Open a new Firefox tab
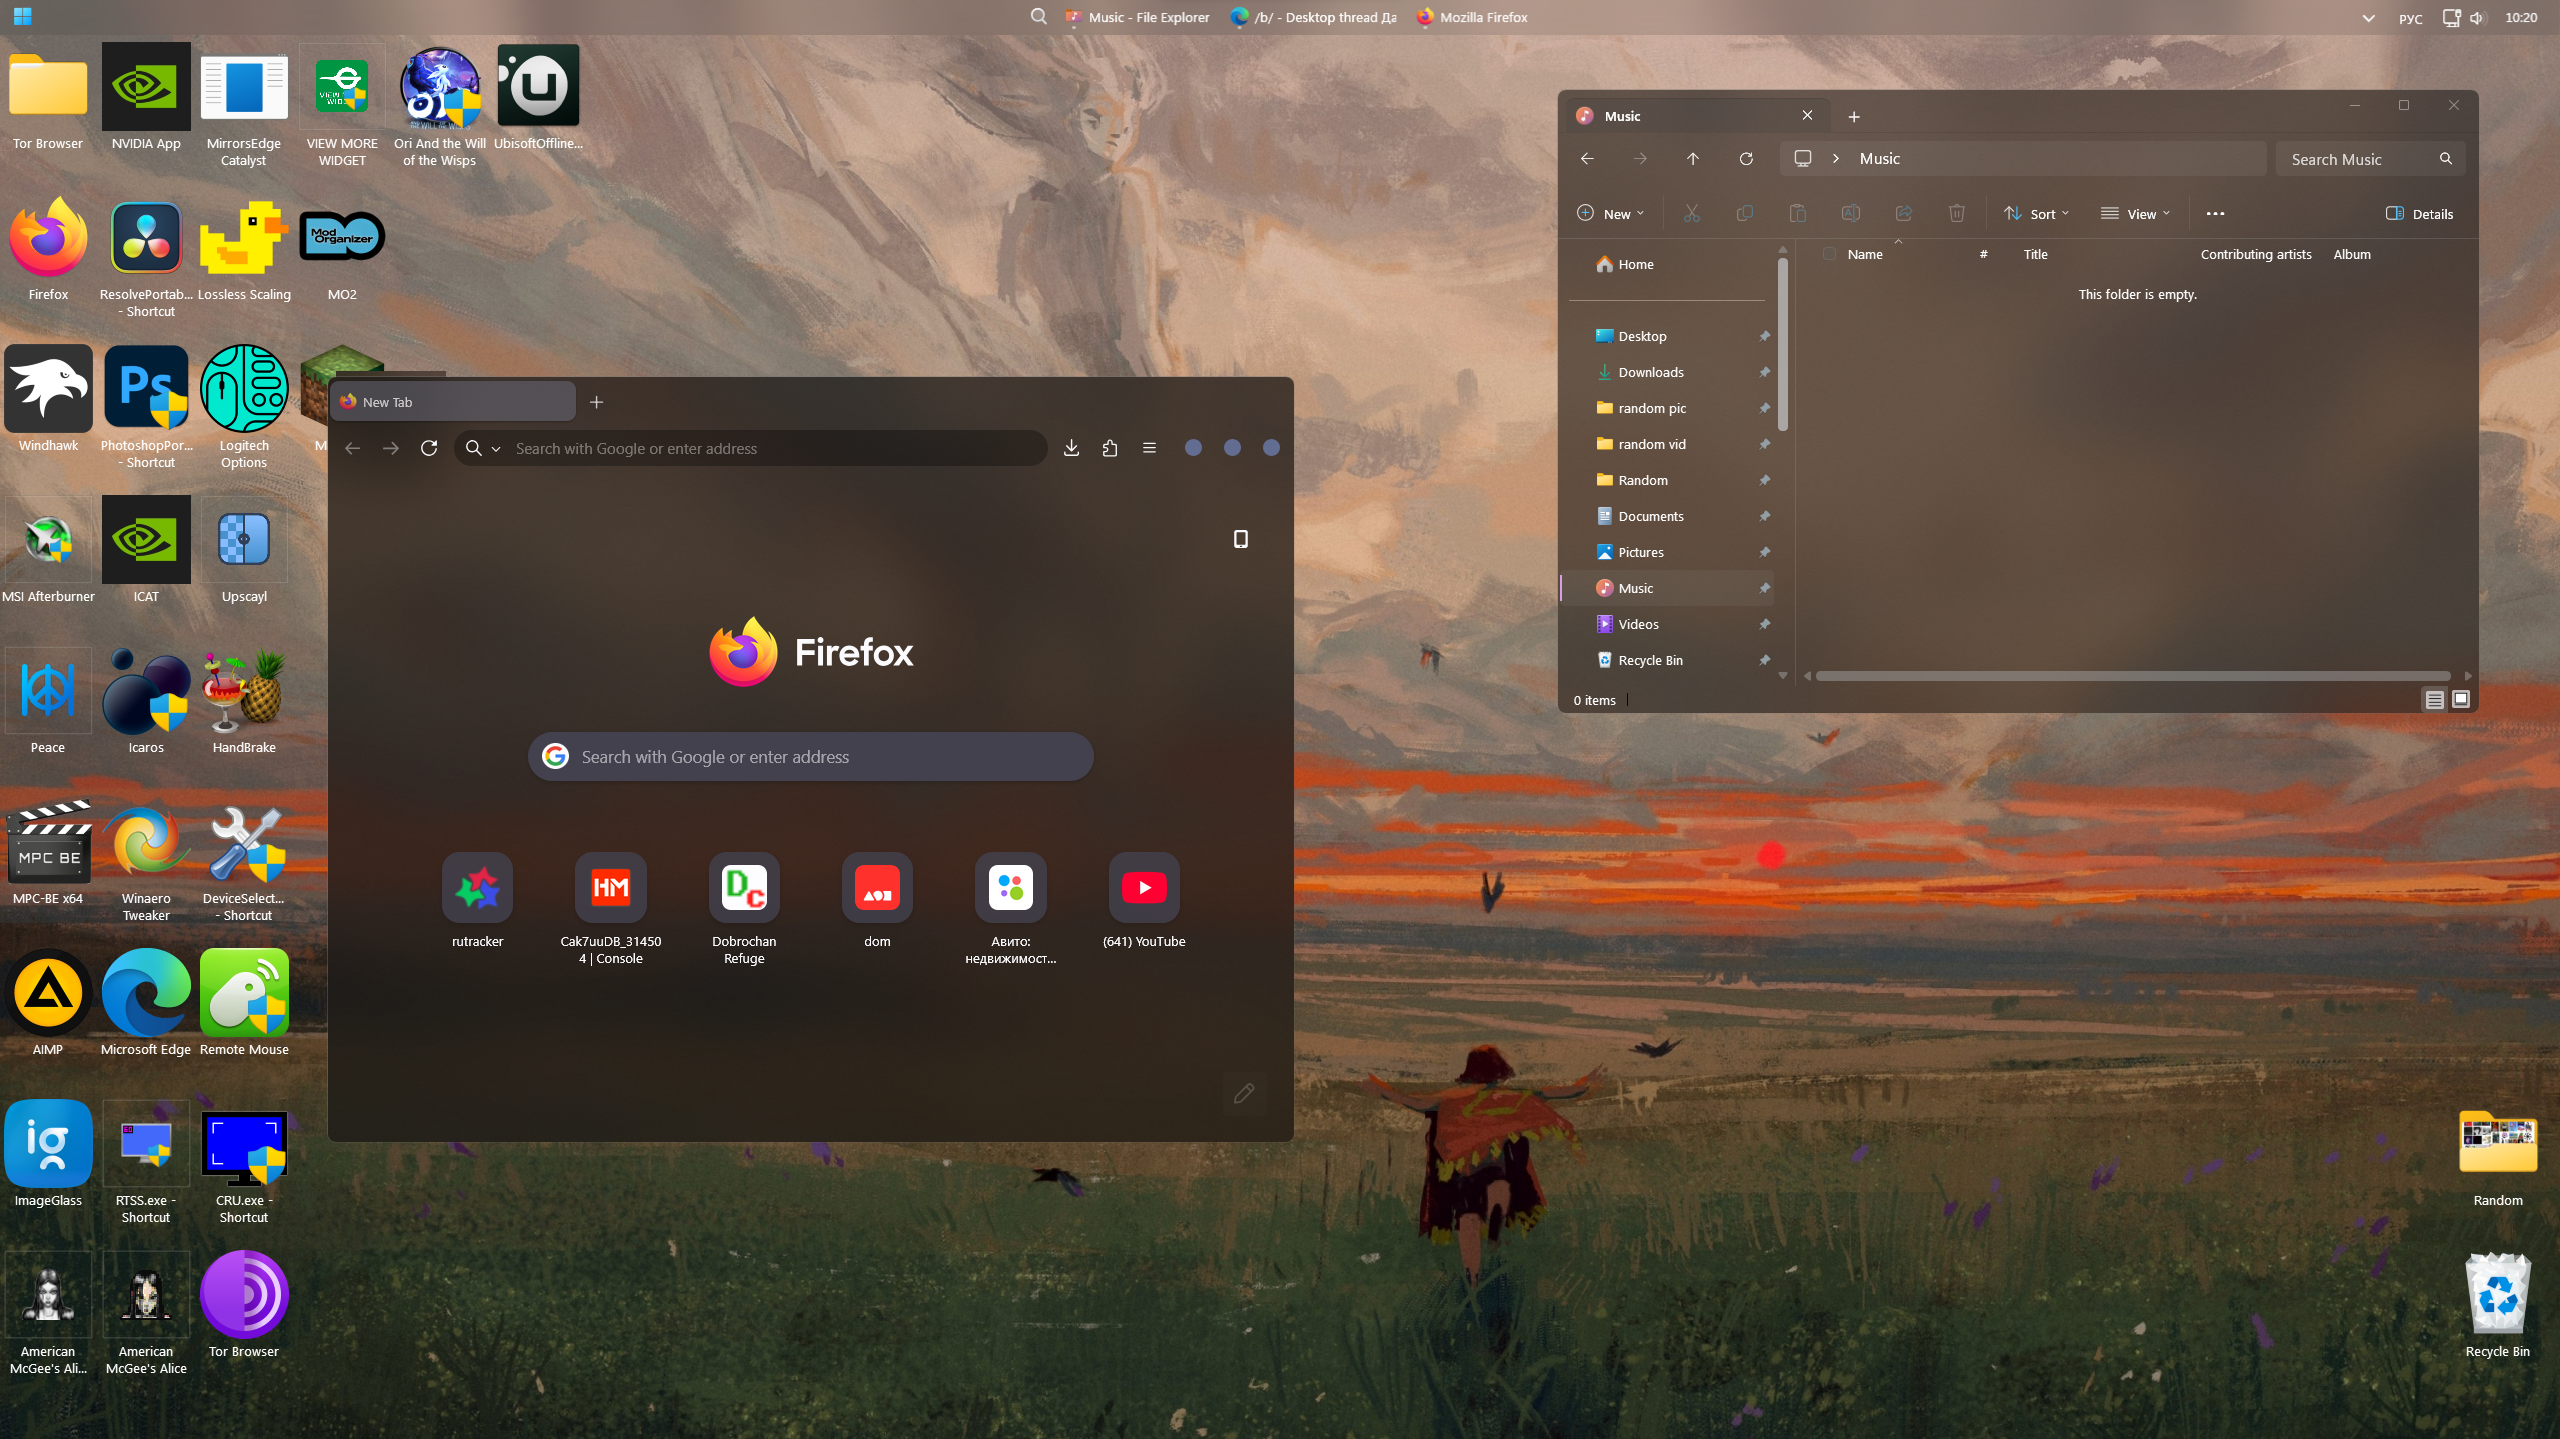Screen dimensions: 2560x1439 click(596, 402)
